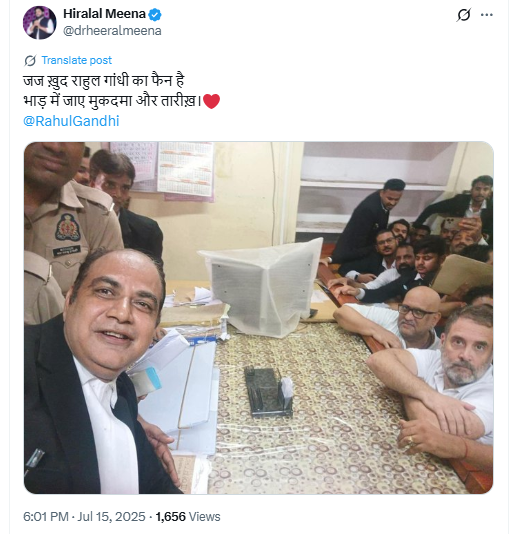
Task: Open the Grok explain-post icon at top right
Action: click(x=464, y=15)
